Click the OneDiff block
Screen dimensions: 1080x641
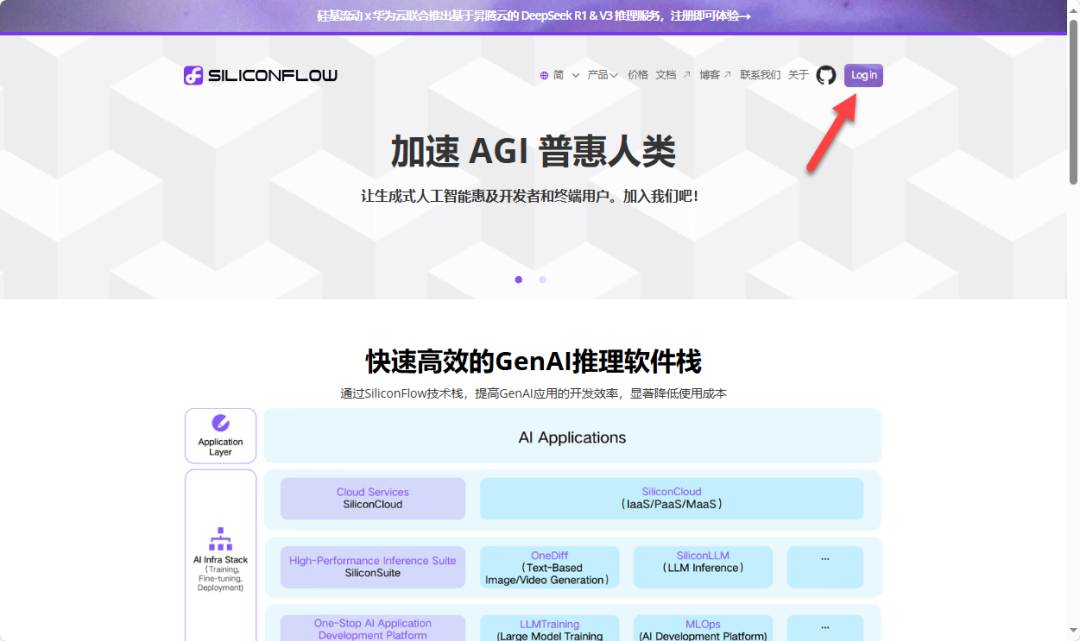[x=550, y=567]
